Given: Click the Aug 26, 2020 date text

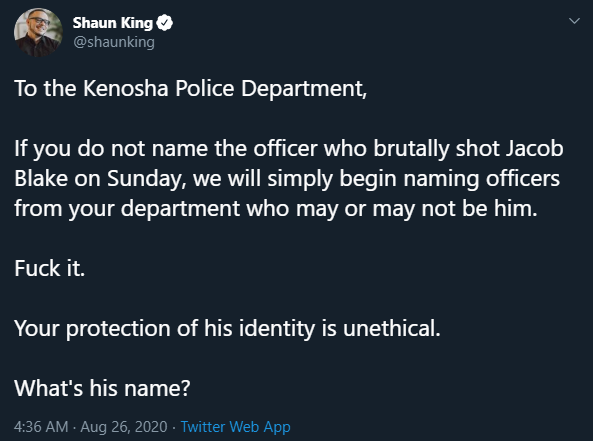Looking at the screenshot, I should tap(124, 427).
